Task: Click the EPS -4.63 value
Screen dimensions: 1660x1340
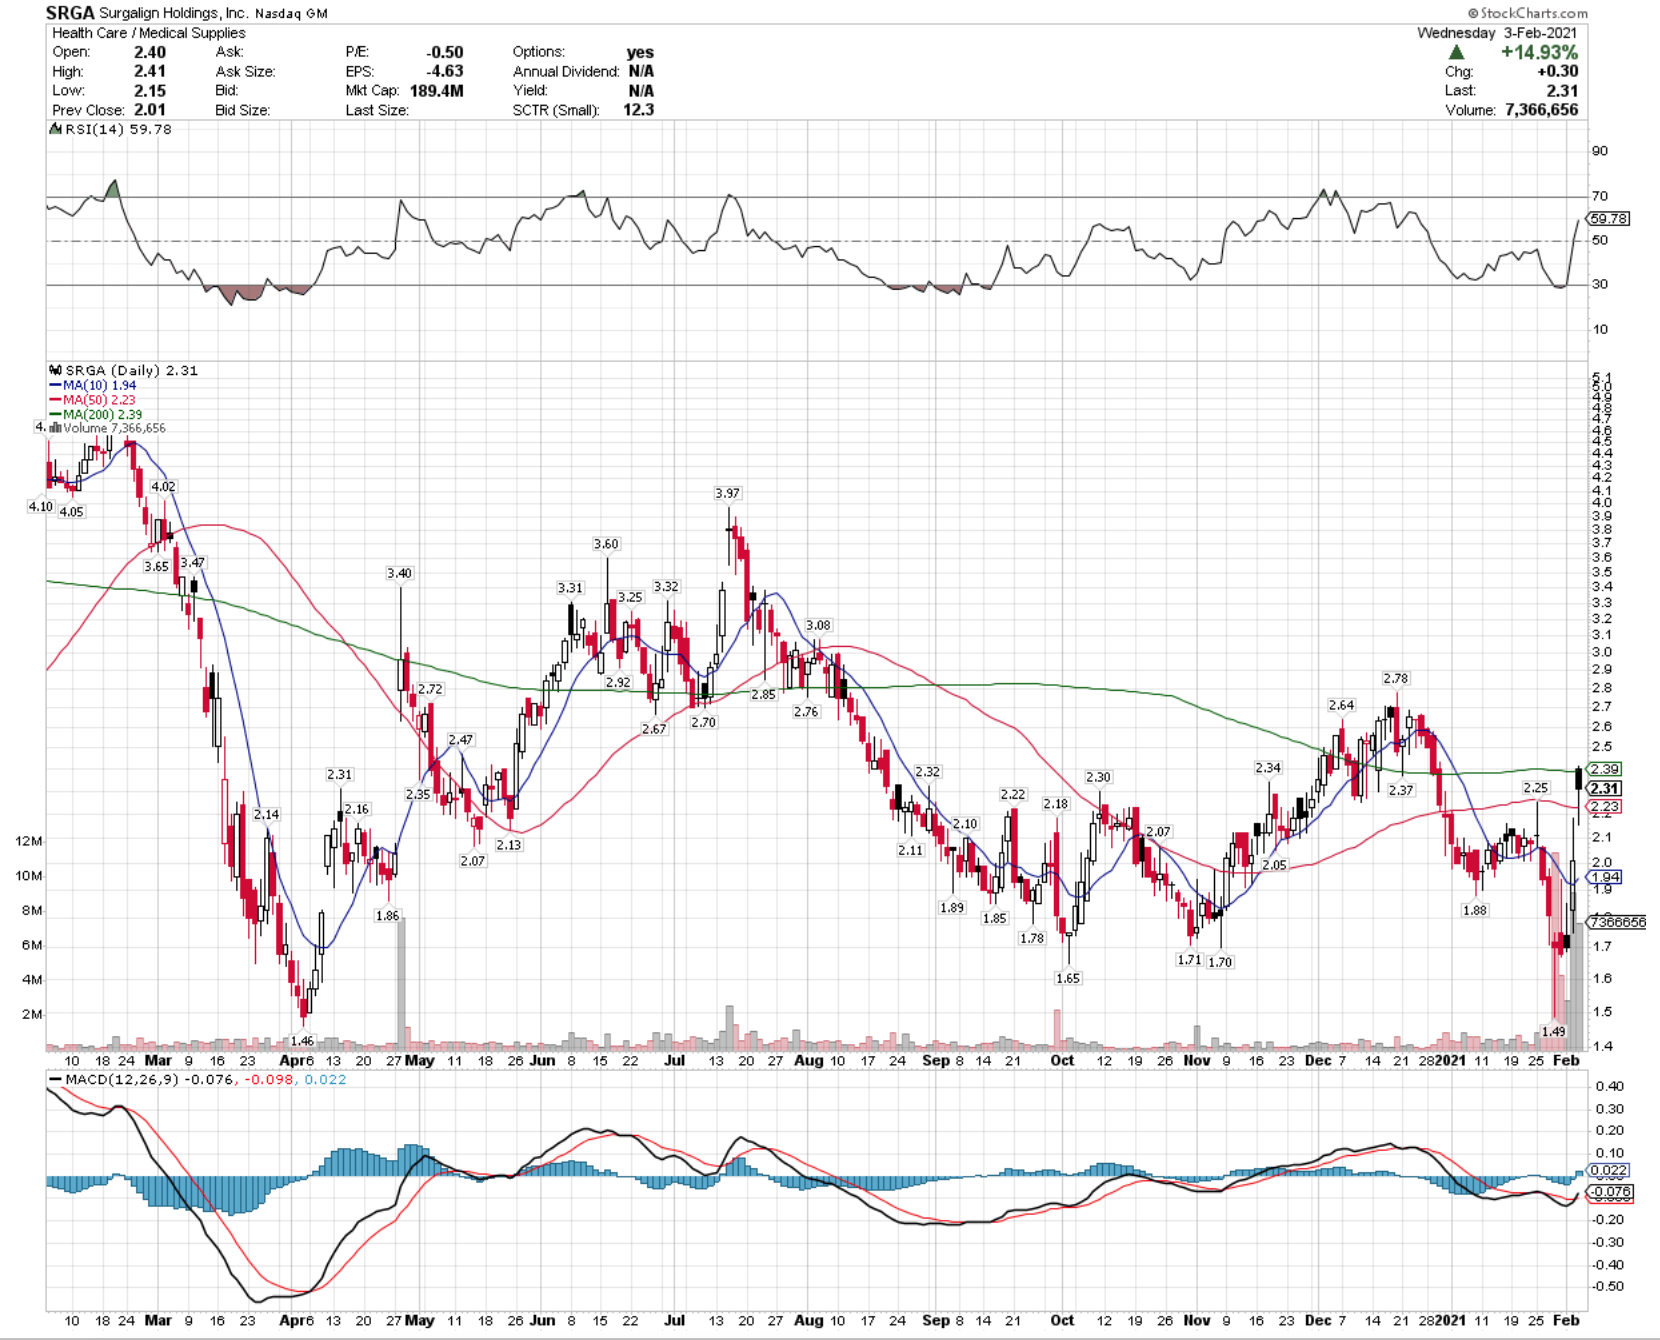Action: coord(446,71)
